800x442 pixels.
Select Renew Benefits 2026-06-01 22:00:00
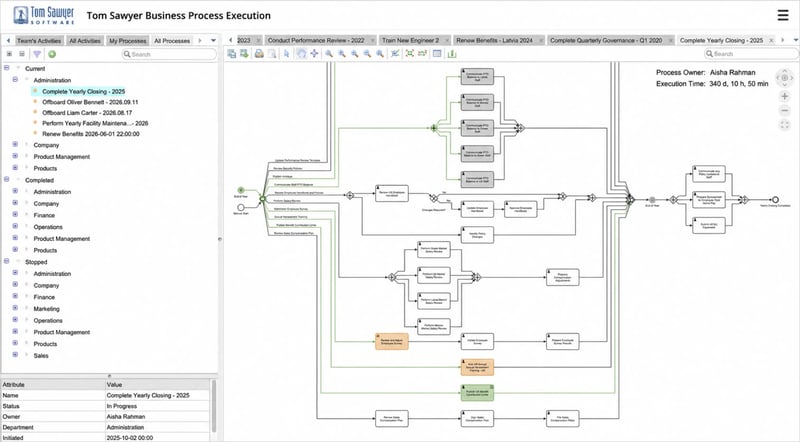coord(91,134)
